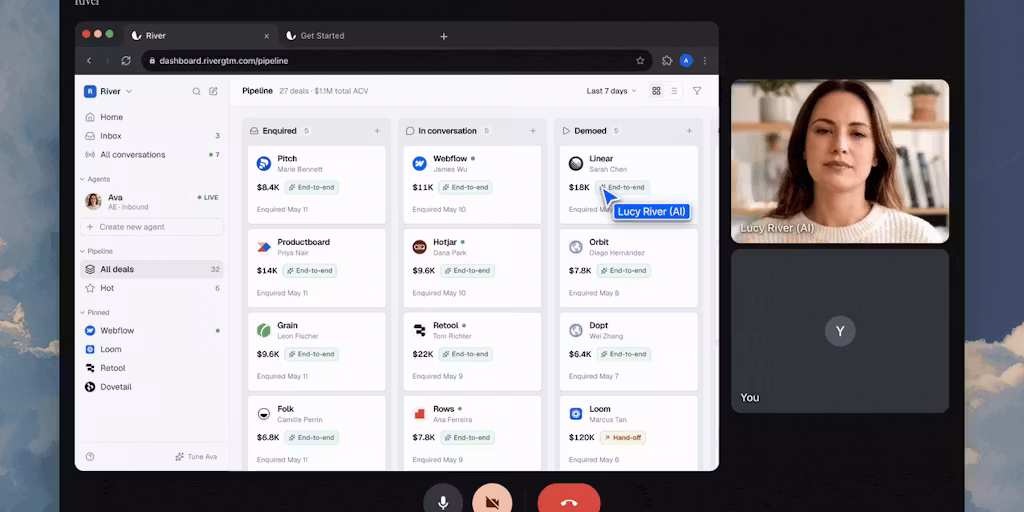Bookmark page with the star icon
The height and width of the screenshot is (512, 1024).
click(640, 61)
